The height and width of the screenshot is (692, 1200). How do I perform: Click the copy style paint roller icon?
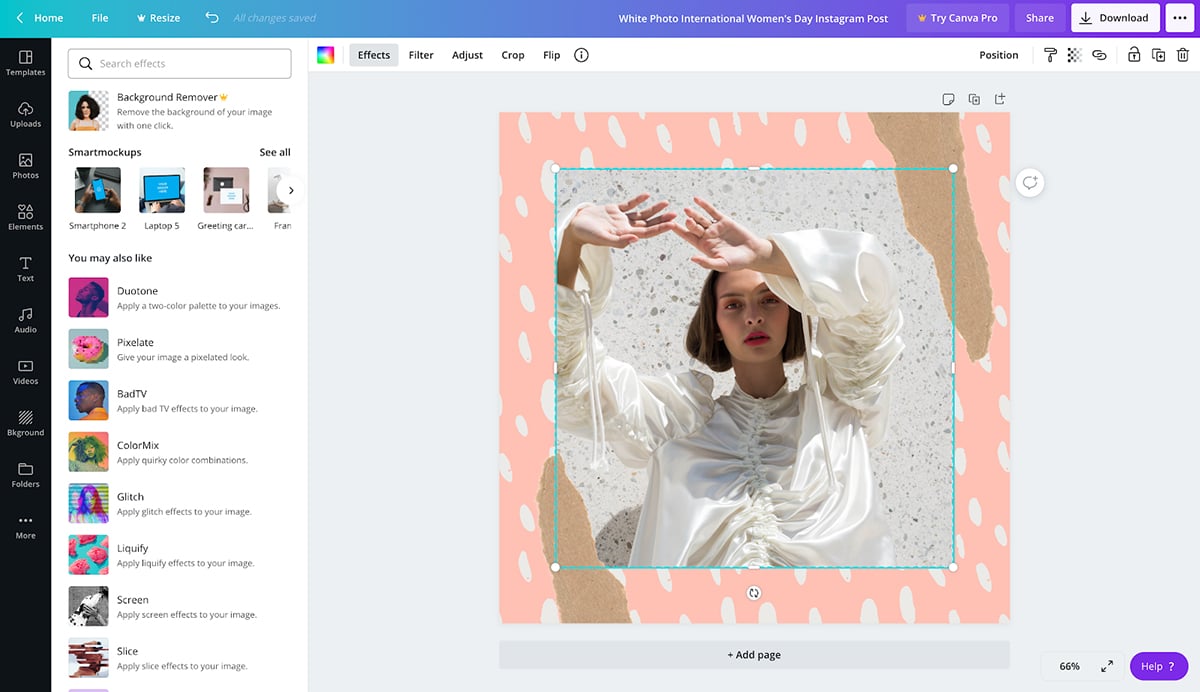tap(1050, 55)
